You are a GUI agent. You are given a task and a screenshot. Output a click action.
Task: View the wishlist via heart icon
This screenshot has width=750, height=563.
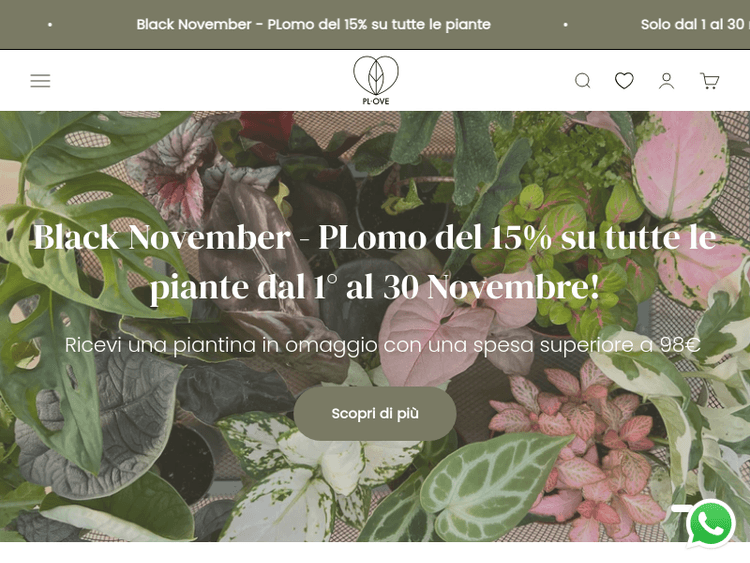(624, 80)
